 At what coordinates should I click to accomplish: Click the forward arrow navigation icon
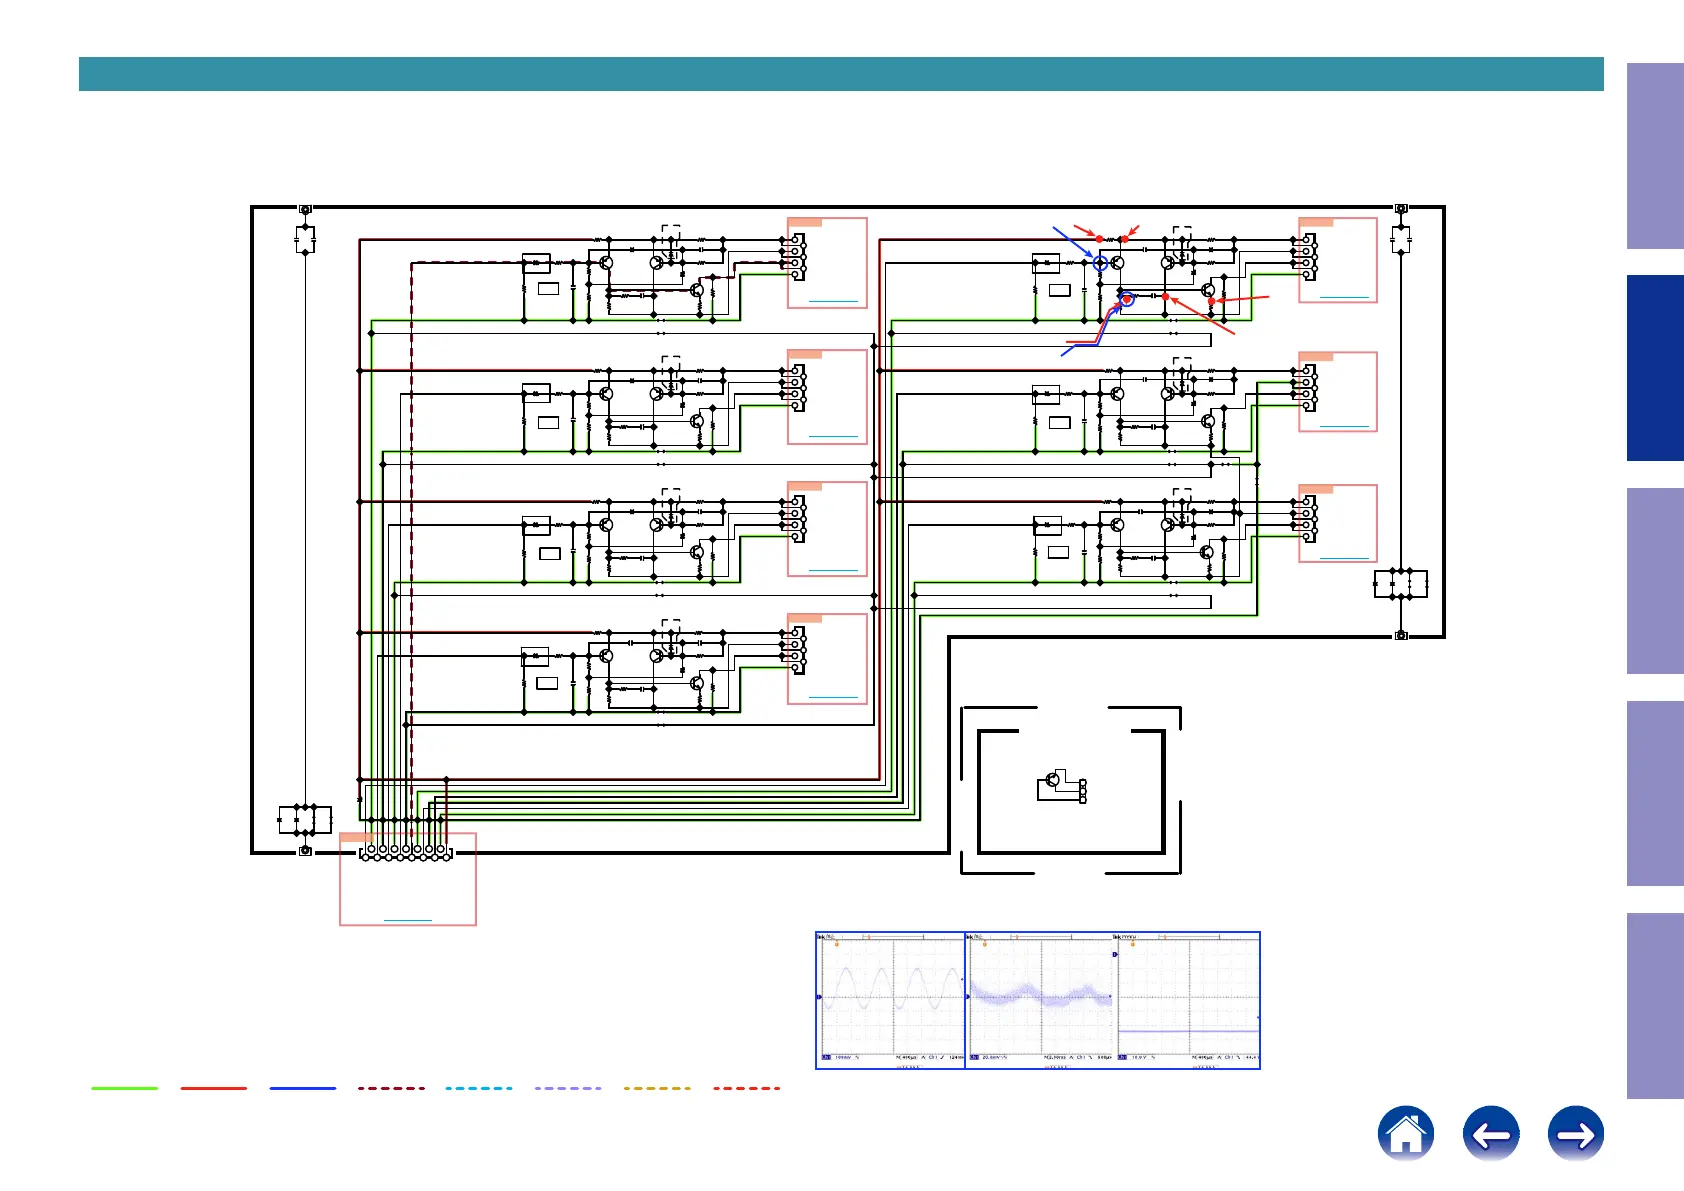click(x=1576, y=1134)
